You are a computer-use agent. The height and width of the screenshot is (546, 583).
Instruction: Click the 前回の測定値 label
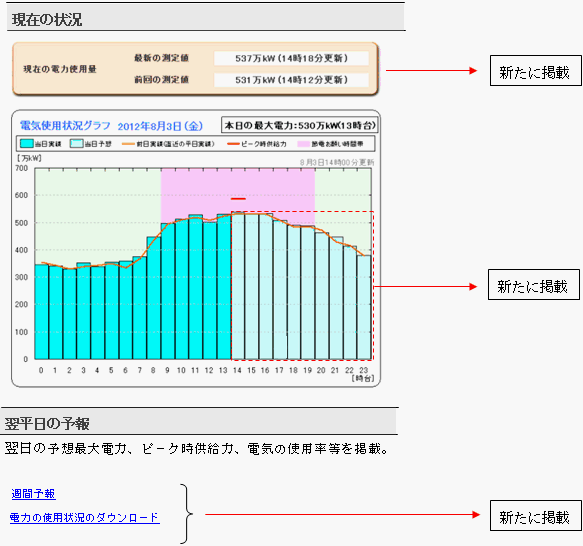point(161,80)
